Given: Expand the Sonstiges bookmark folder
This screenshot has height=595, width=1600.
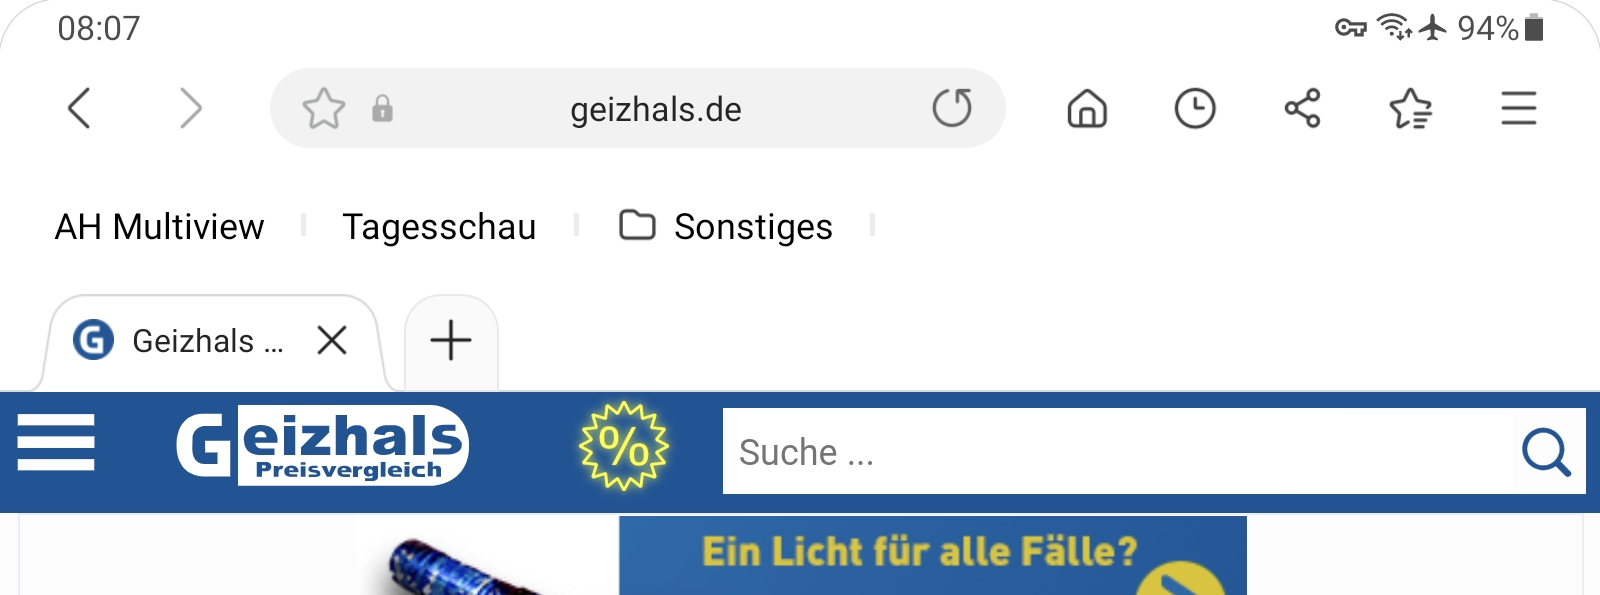Looking at the screenshot, I should [726, 227].
